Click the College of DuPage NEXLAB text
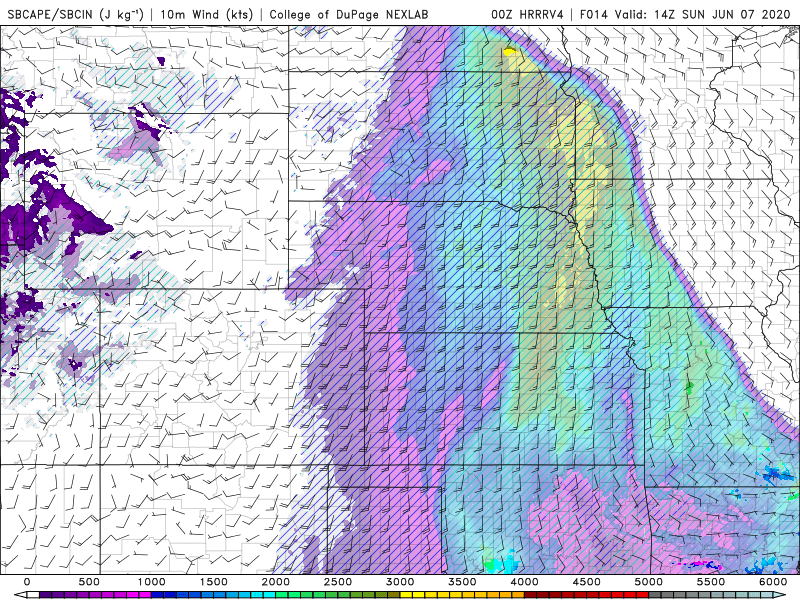Image resolution: width=800 pixels, height=600 pixels. (x=349, y=14)
